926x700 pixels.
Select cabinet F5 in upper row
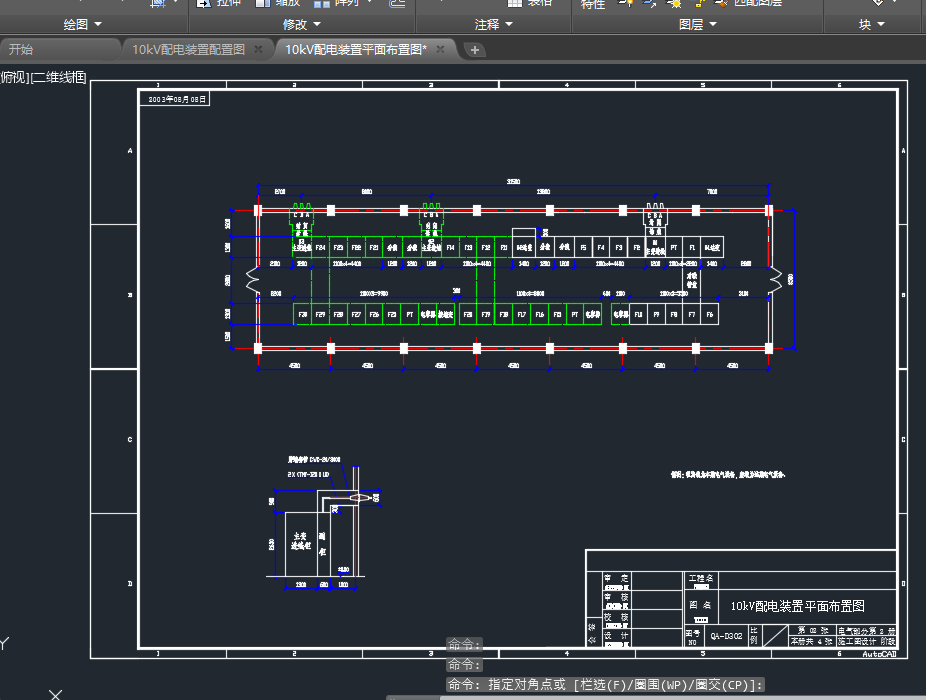coord(583,248)
